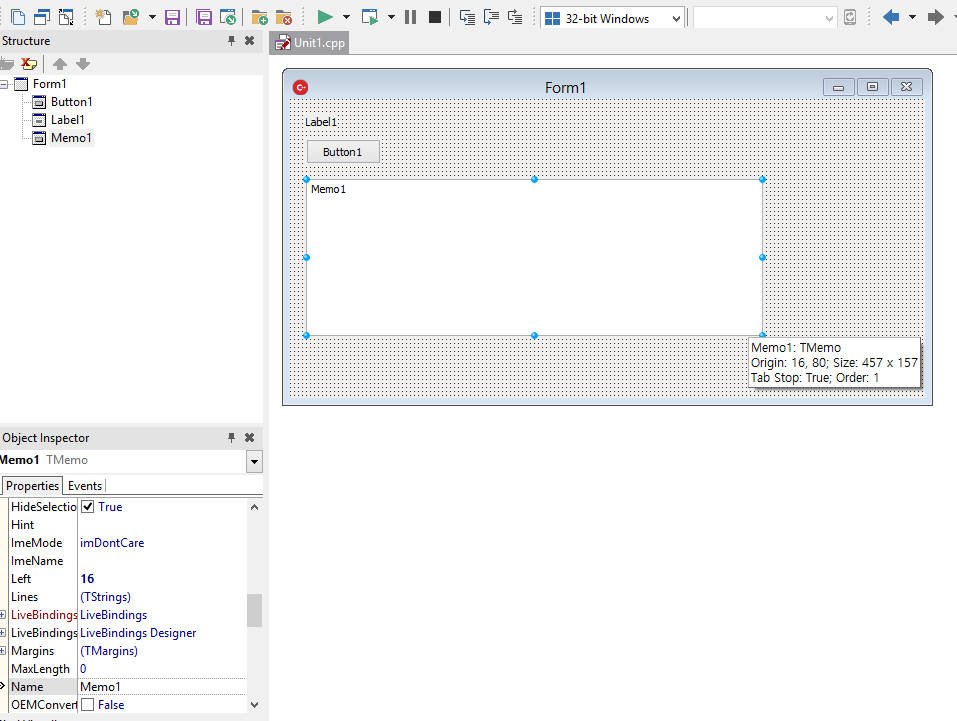Click the Pause button in the toolbar
This screenshot has width=957, height=721.
[410, 17]
